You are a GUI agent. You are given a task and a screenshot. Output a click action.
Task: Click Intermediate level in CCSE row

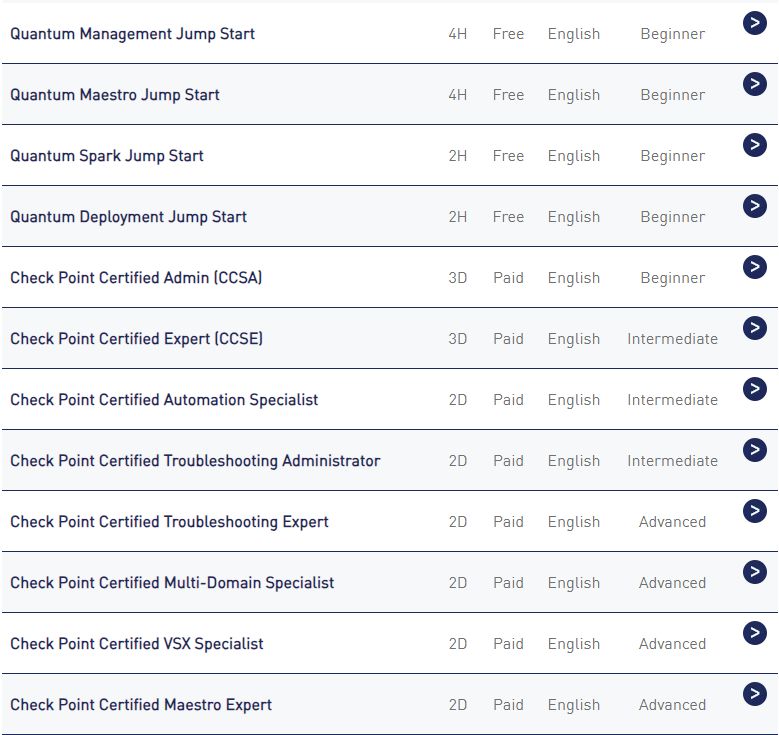(x=672, y=339)
